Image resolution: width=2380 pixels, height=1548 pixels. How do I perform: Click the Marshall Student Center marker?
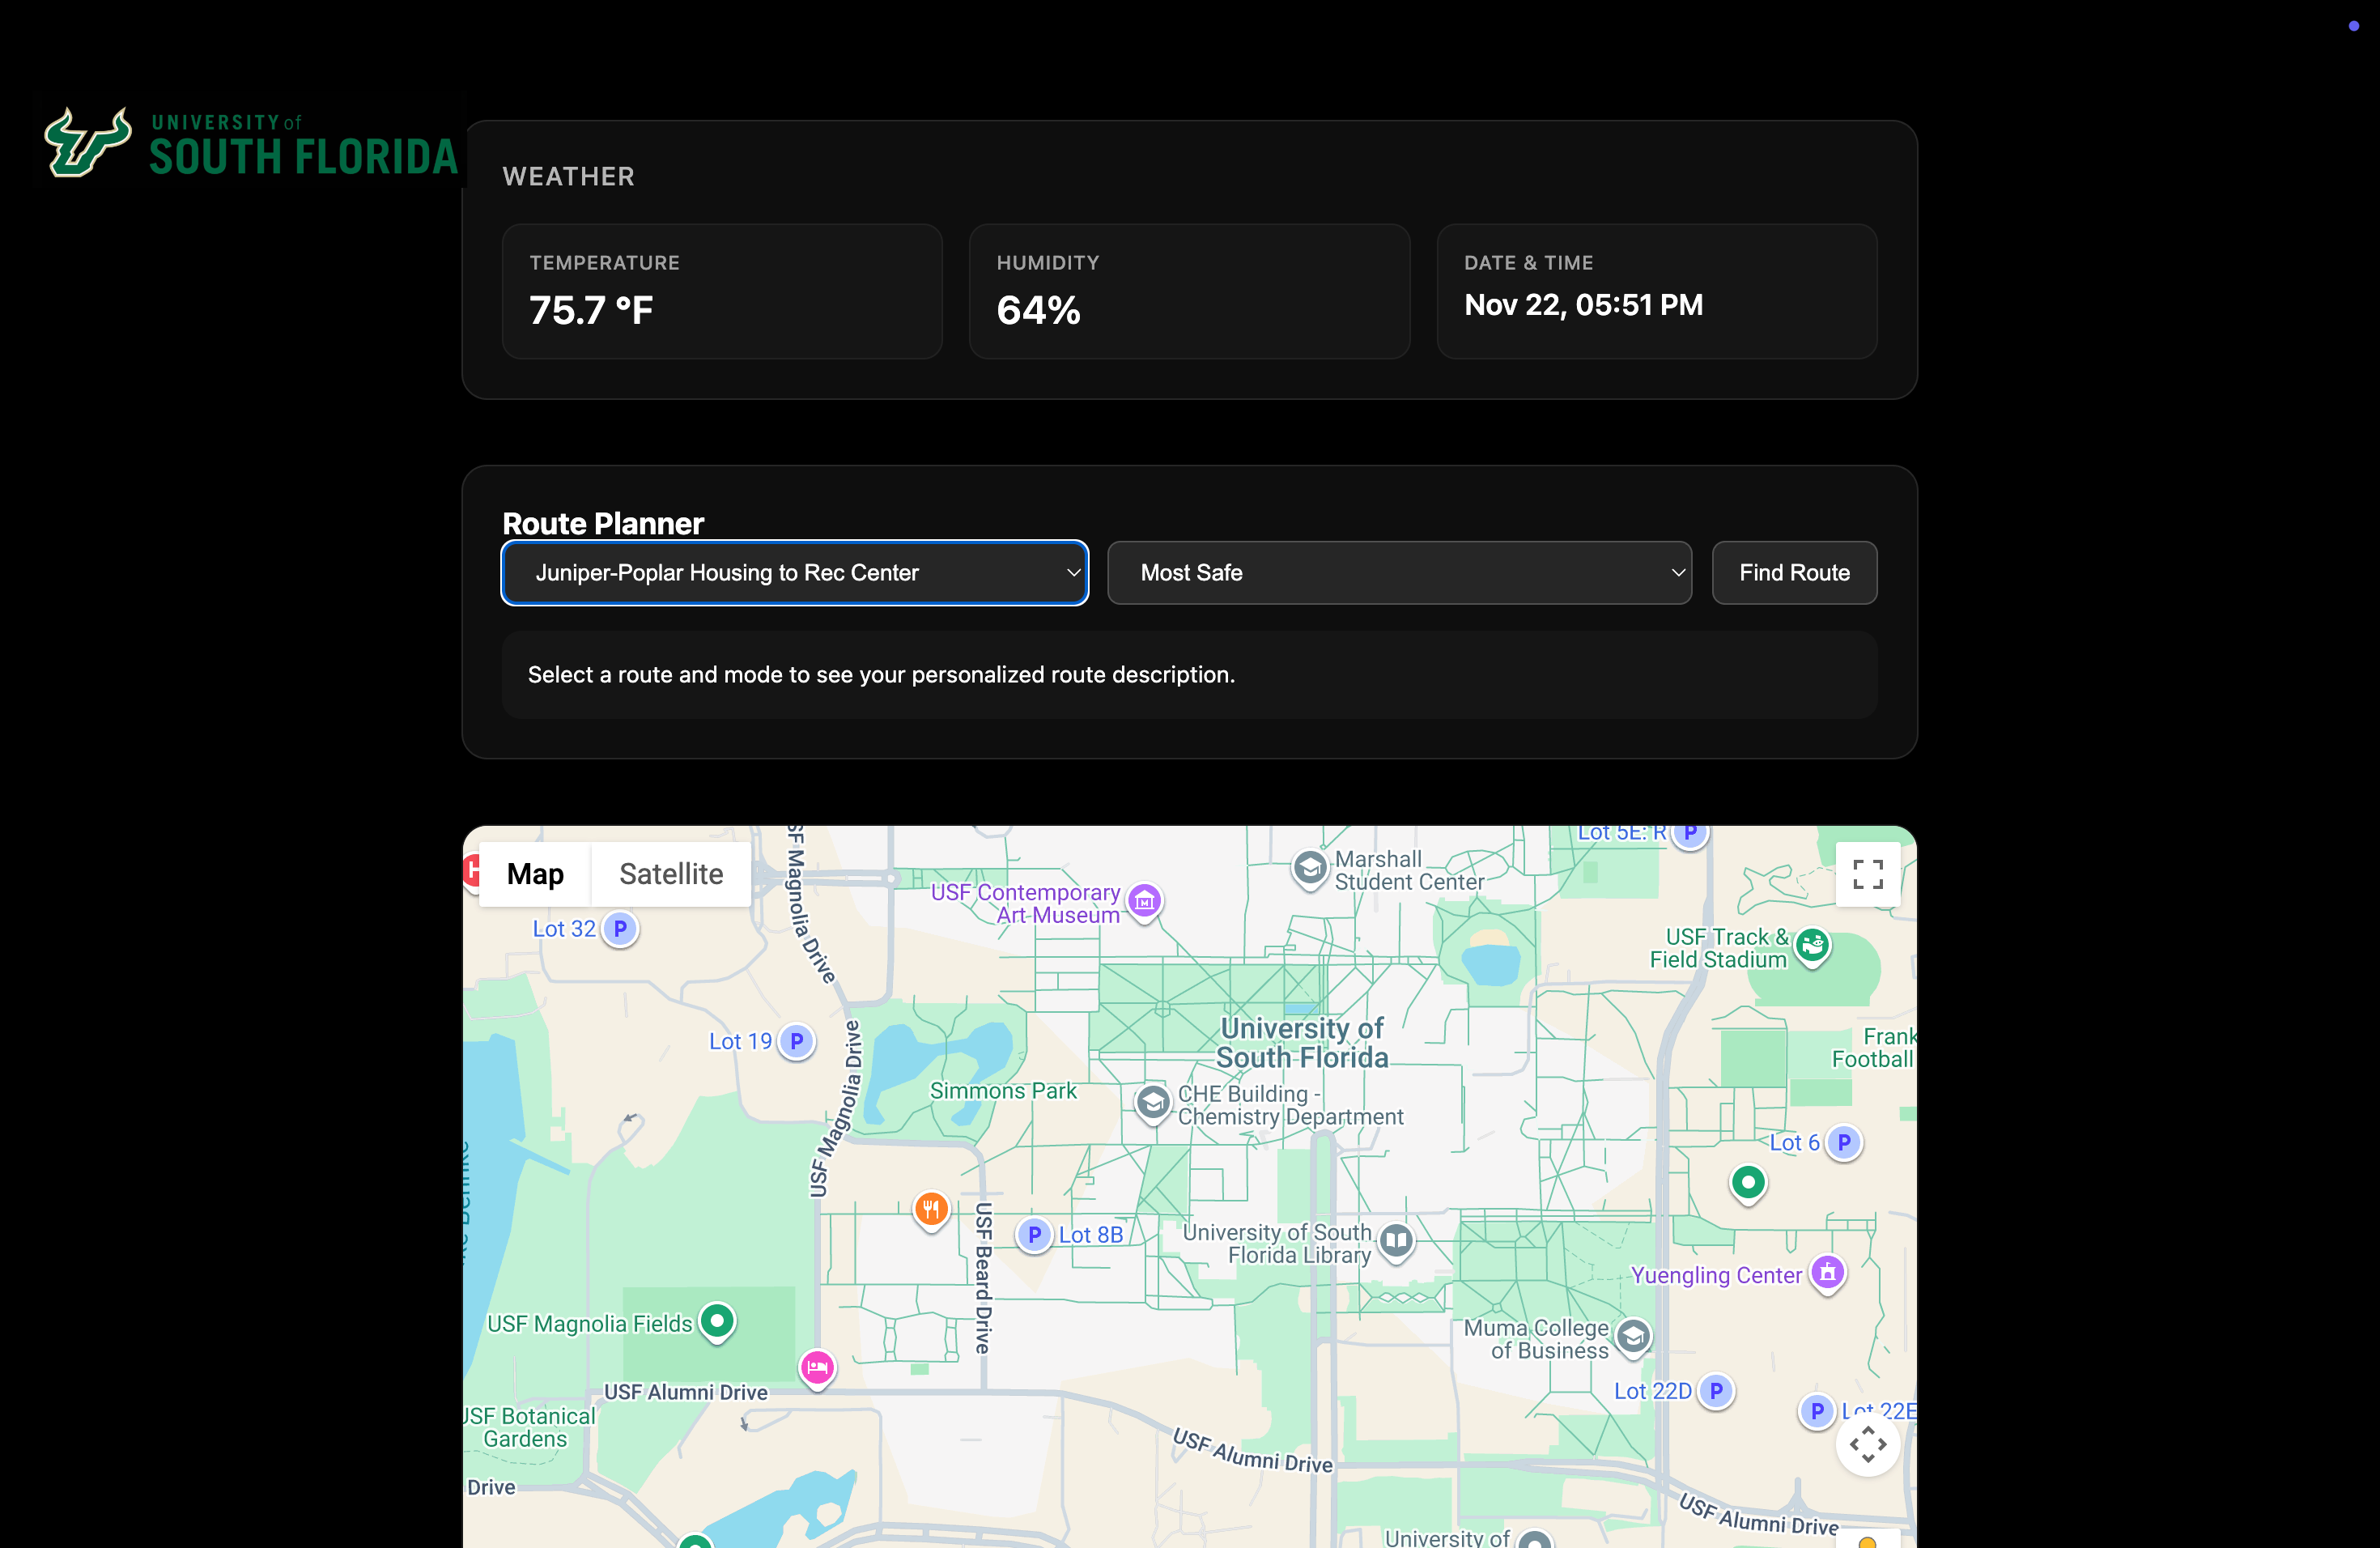(1309, 867)
